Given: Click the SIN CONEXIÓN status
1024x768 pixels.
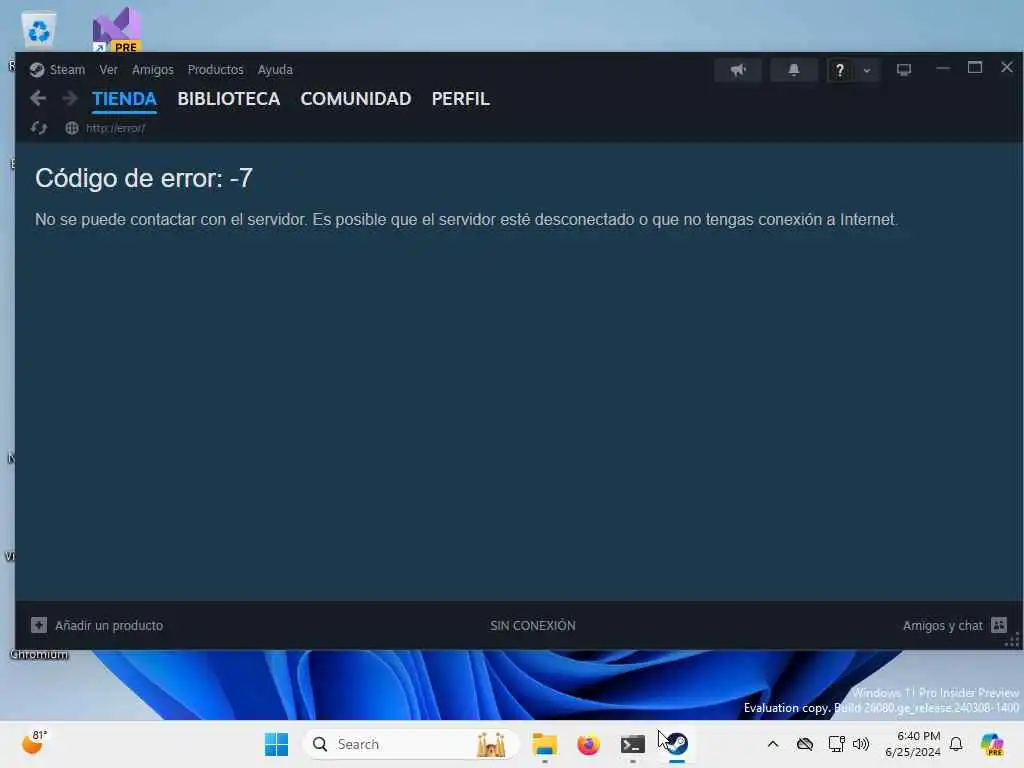Looking at the screenshot, I should pos(533,626).
